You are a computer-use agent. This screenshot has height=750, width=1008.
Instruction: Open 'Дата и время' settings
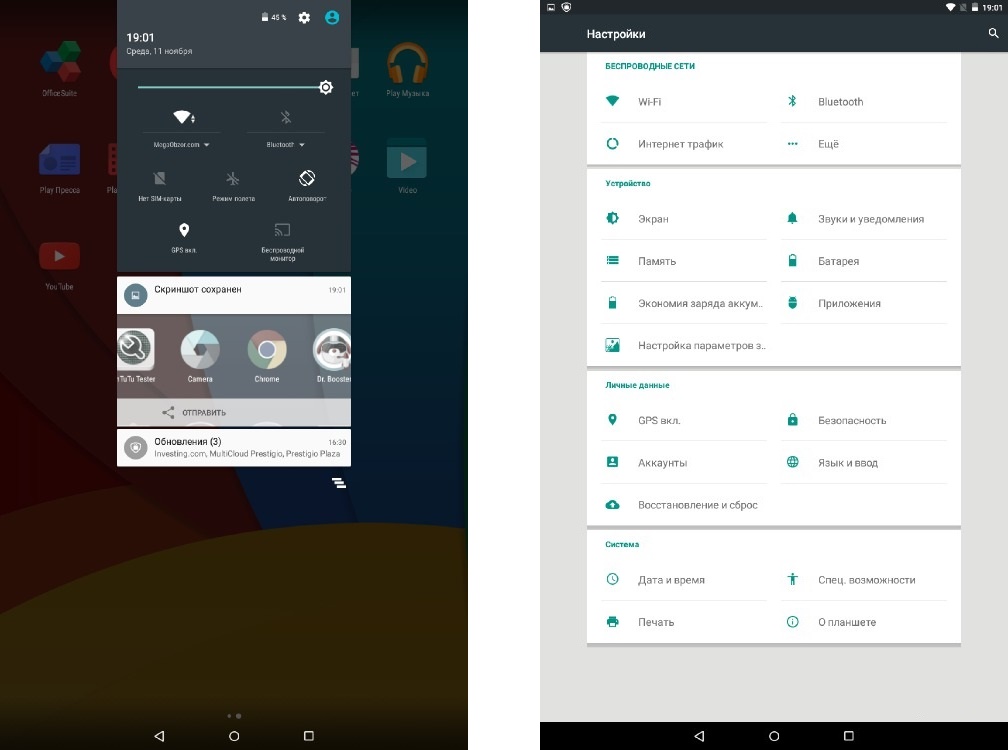pyautogui.click(x=684, y=580)
